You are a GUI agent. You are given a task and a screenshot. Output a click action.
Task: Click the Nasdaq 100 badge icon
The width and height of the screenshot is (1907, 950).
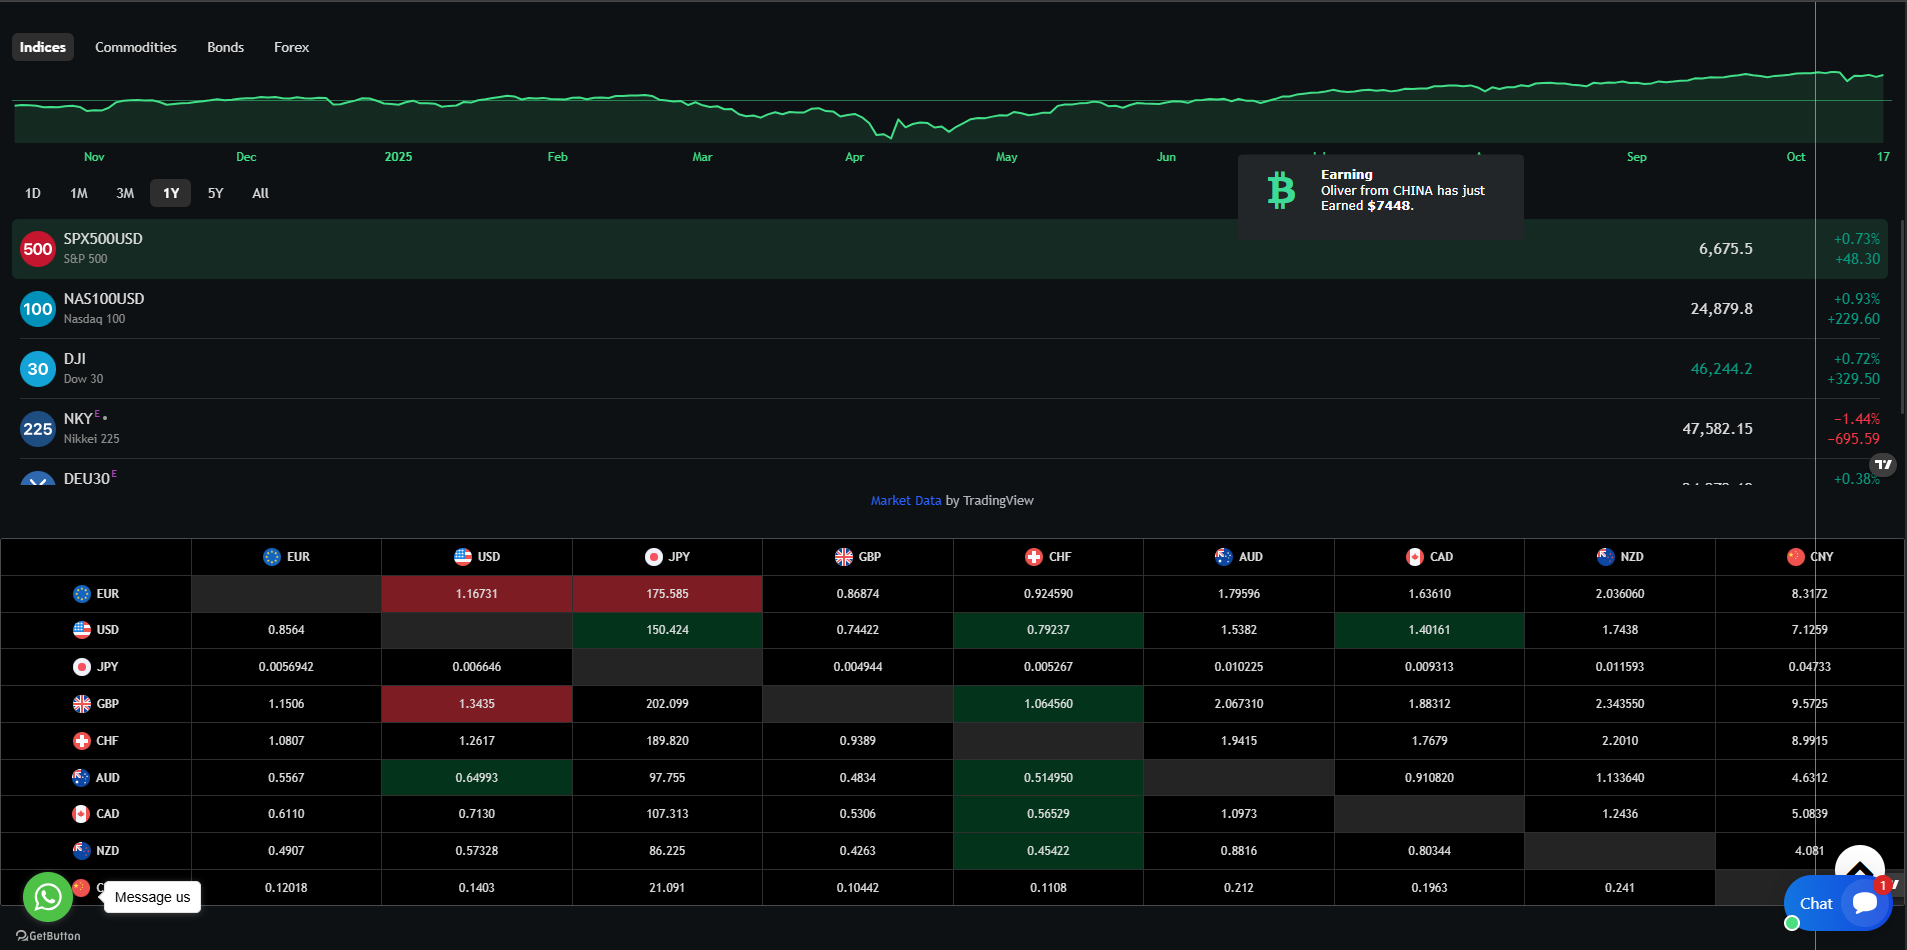tap(38, 309)
